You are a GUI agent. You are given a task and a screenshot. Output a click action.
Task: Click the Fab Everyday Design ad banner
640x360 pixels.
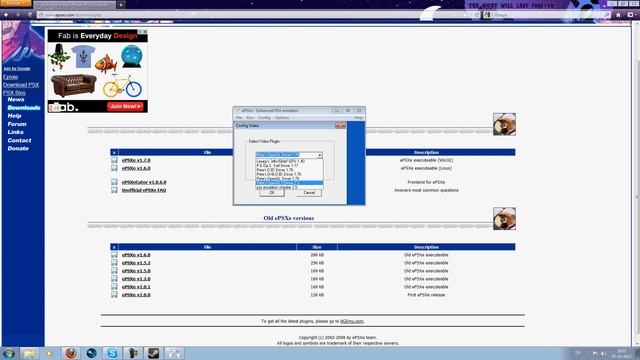pos(98,71)
